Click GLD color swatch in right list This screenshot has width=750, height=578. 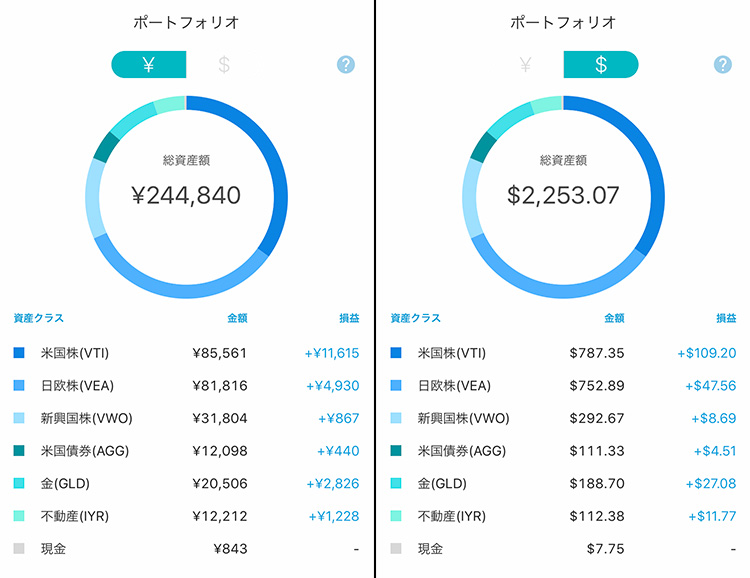point(396,483)
